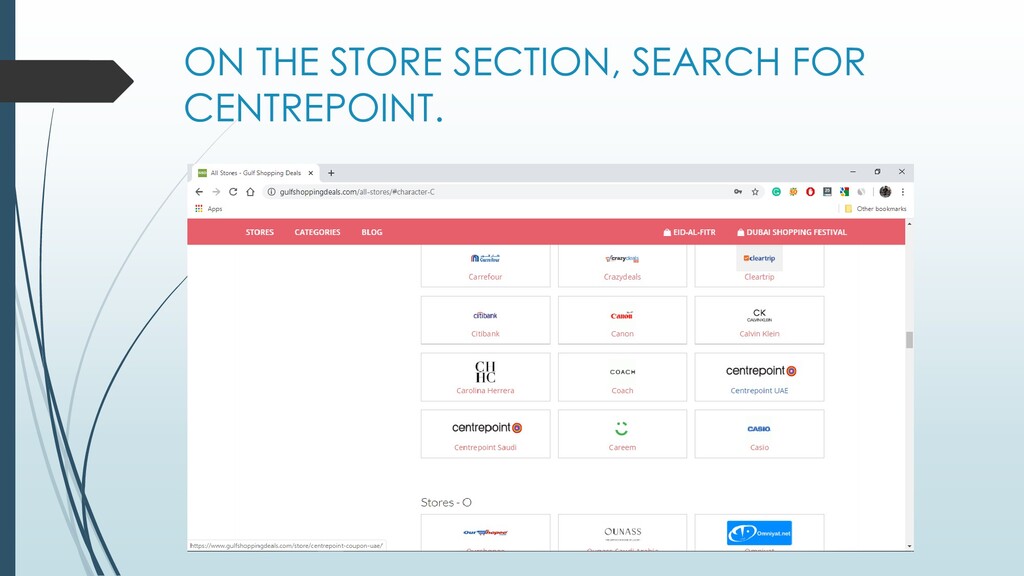Image resolution: width=1024 pixels, height=576 pixels.
Task: Open the Chrome profile avatar
Action: pos(885,192)
